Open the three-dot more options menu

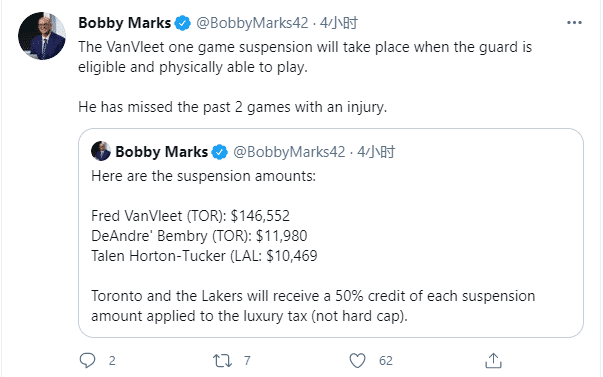(574, 23)
